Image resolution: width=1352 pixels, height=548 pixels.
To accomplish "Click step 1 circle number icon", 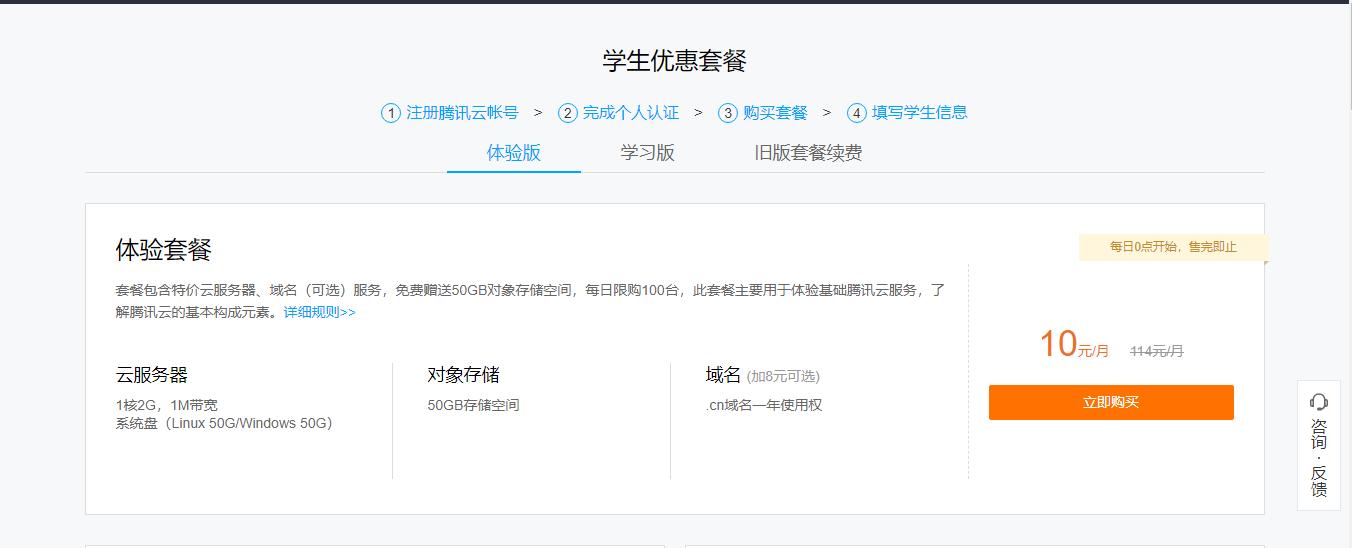I will click(x=391, y=113).
